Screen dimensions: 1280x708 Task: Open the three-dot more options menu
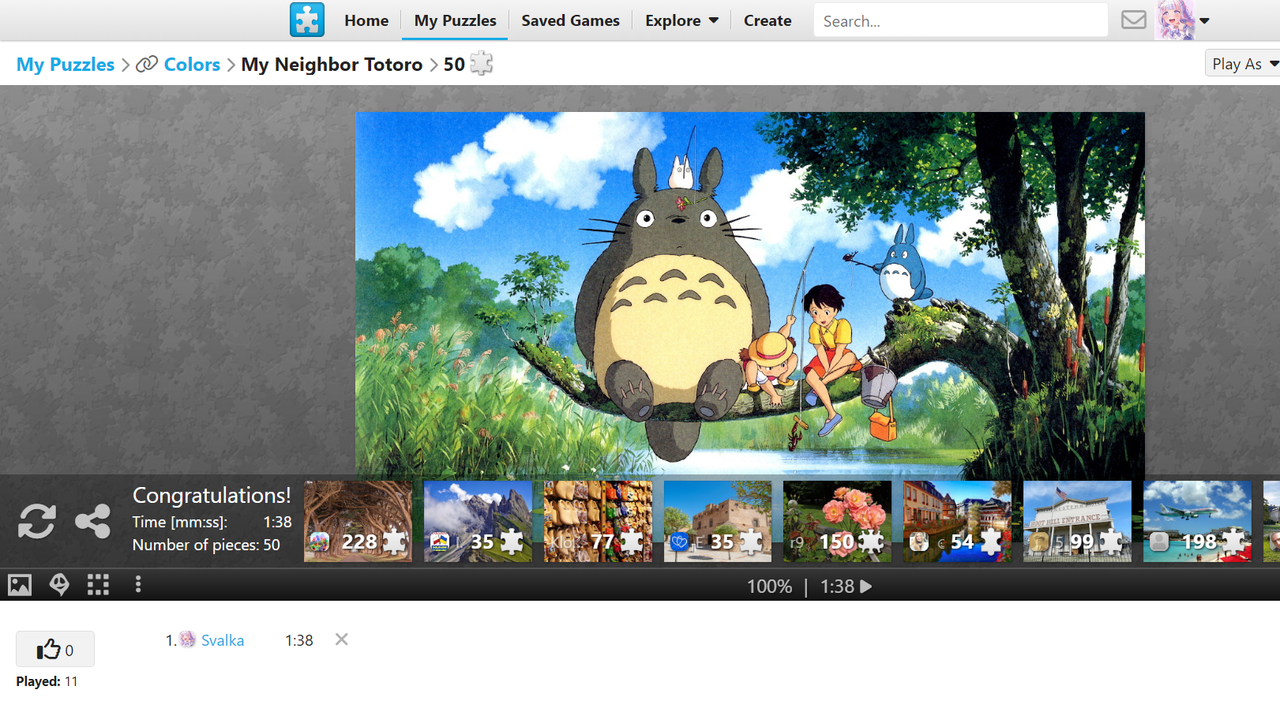click(x=138, y=585)
